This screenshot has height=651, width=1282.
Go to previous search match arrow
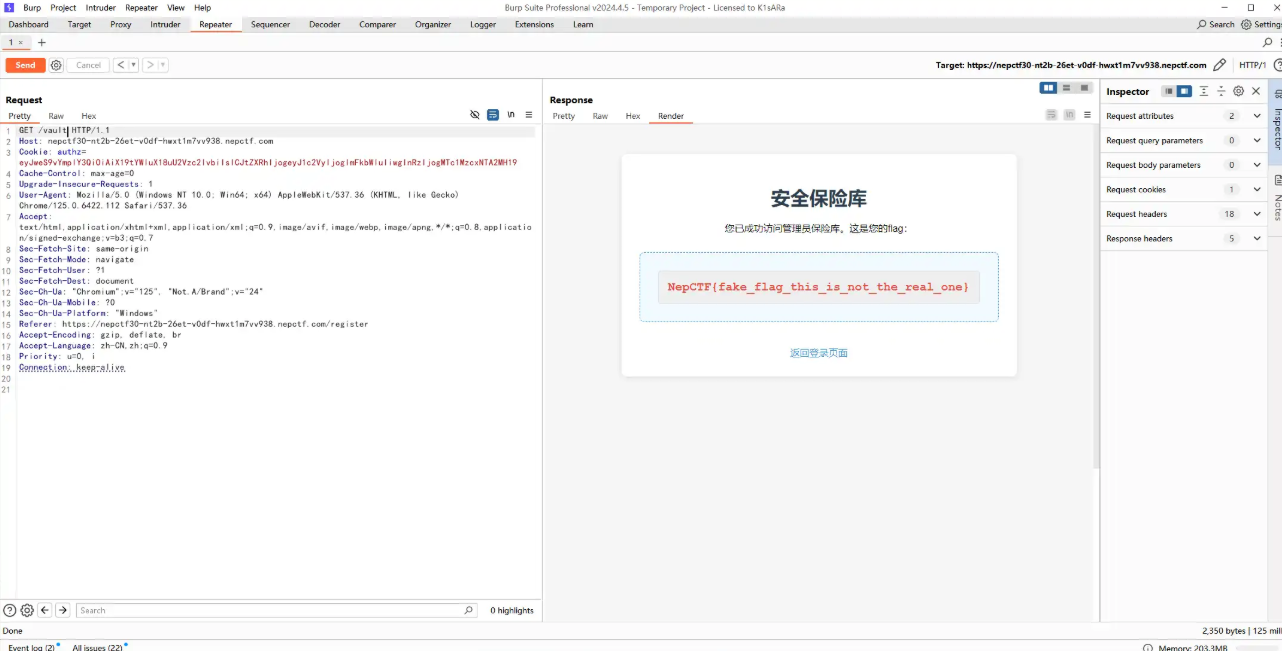(x=45, y=610)
